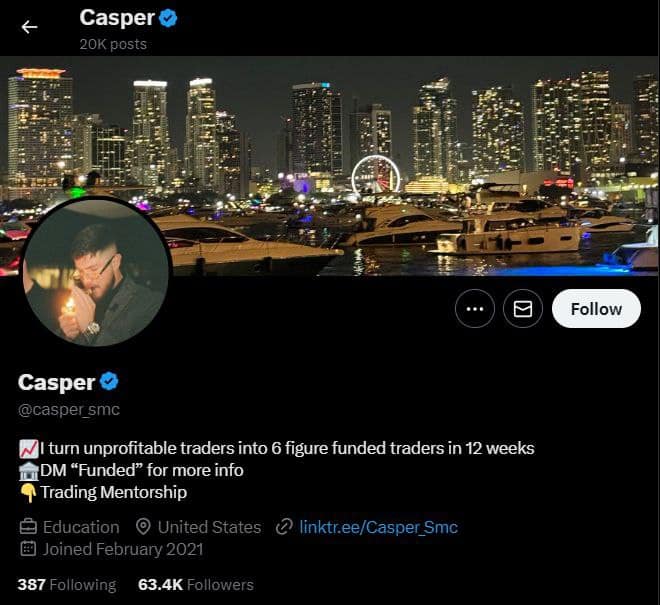Click the Casper title in the header

click(x=117, y=18)
